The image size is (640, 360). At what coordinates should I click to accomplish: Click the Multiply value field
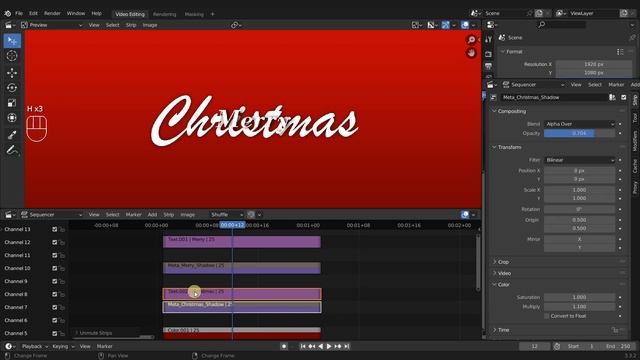click(x=579, y=307)
